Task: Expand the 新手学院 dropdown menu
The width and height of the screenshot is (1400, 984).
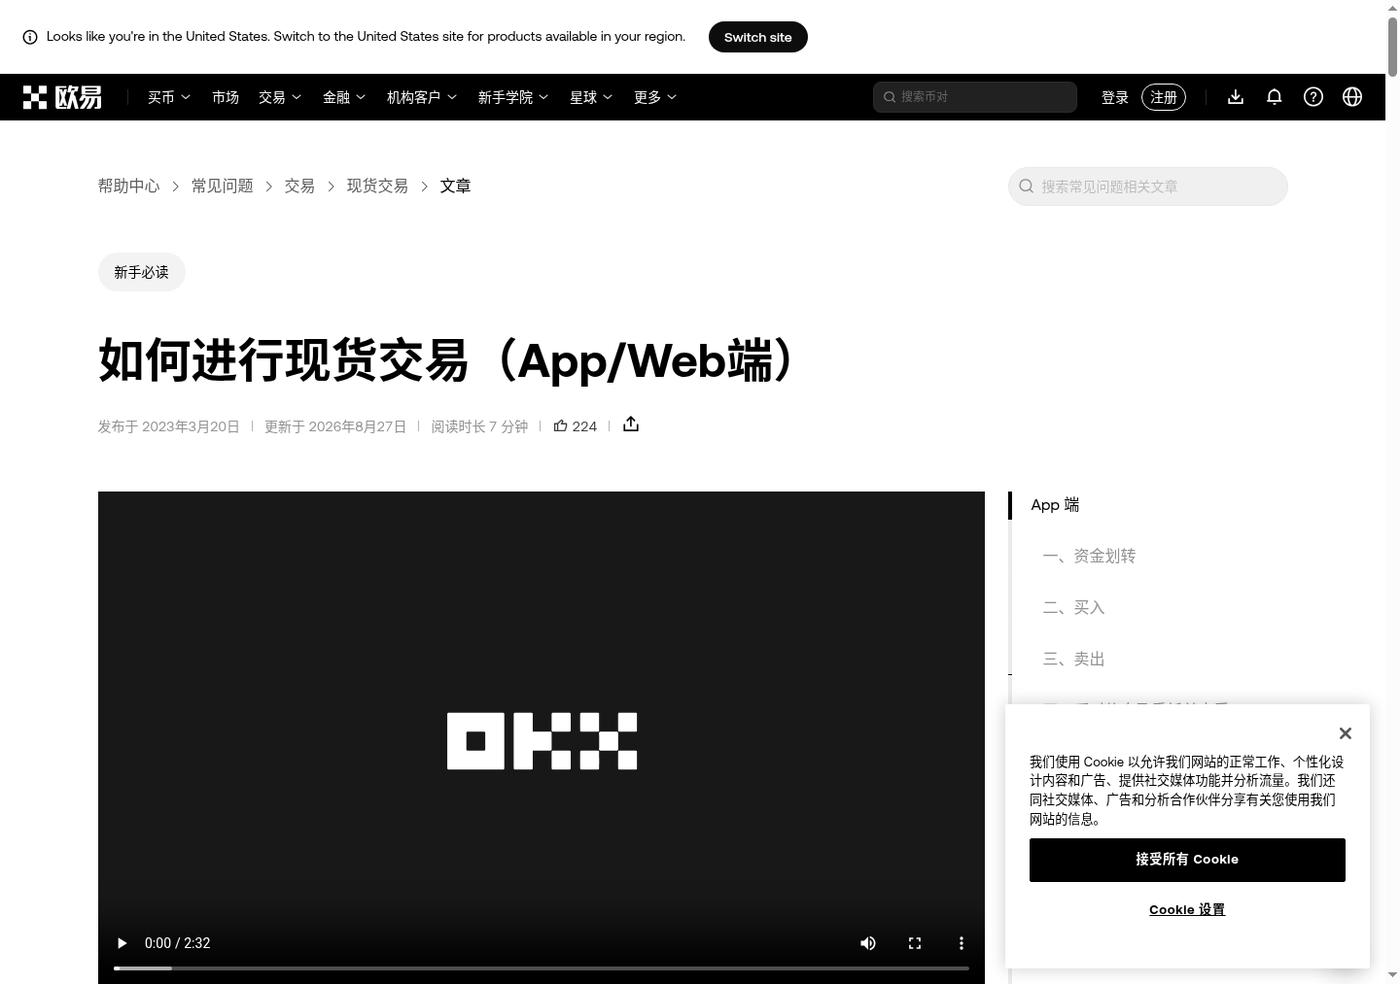Action: point(513,97)
